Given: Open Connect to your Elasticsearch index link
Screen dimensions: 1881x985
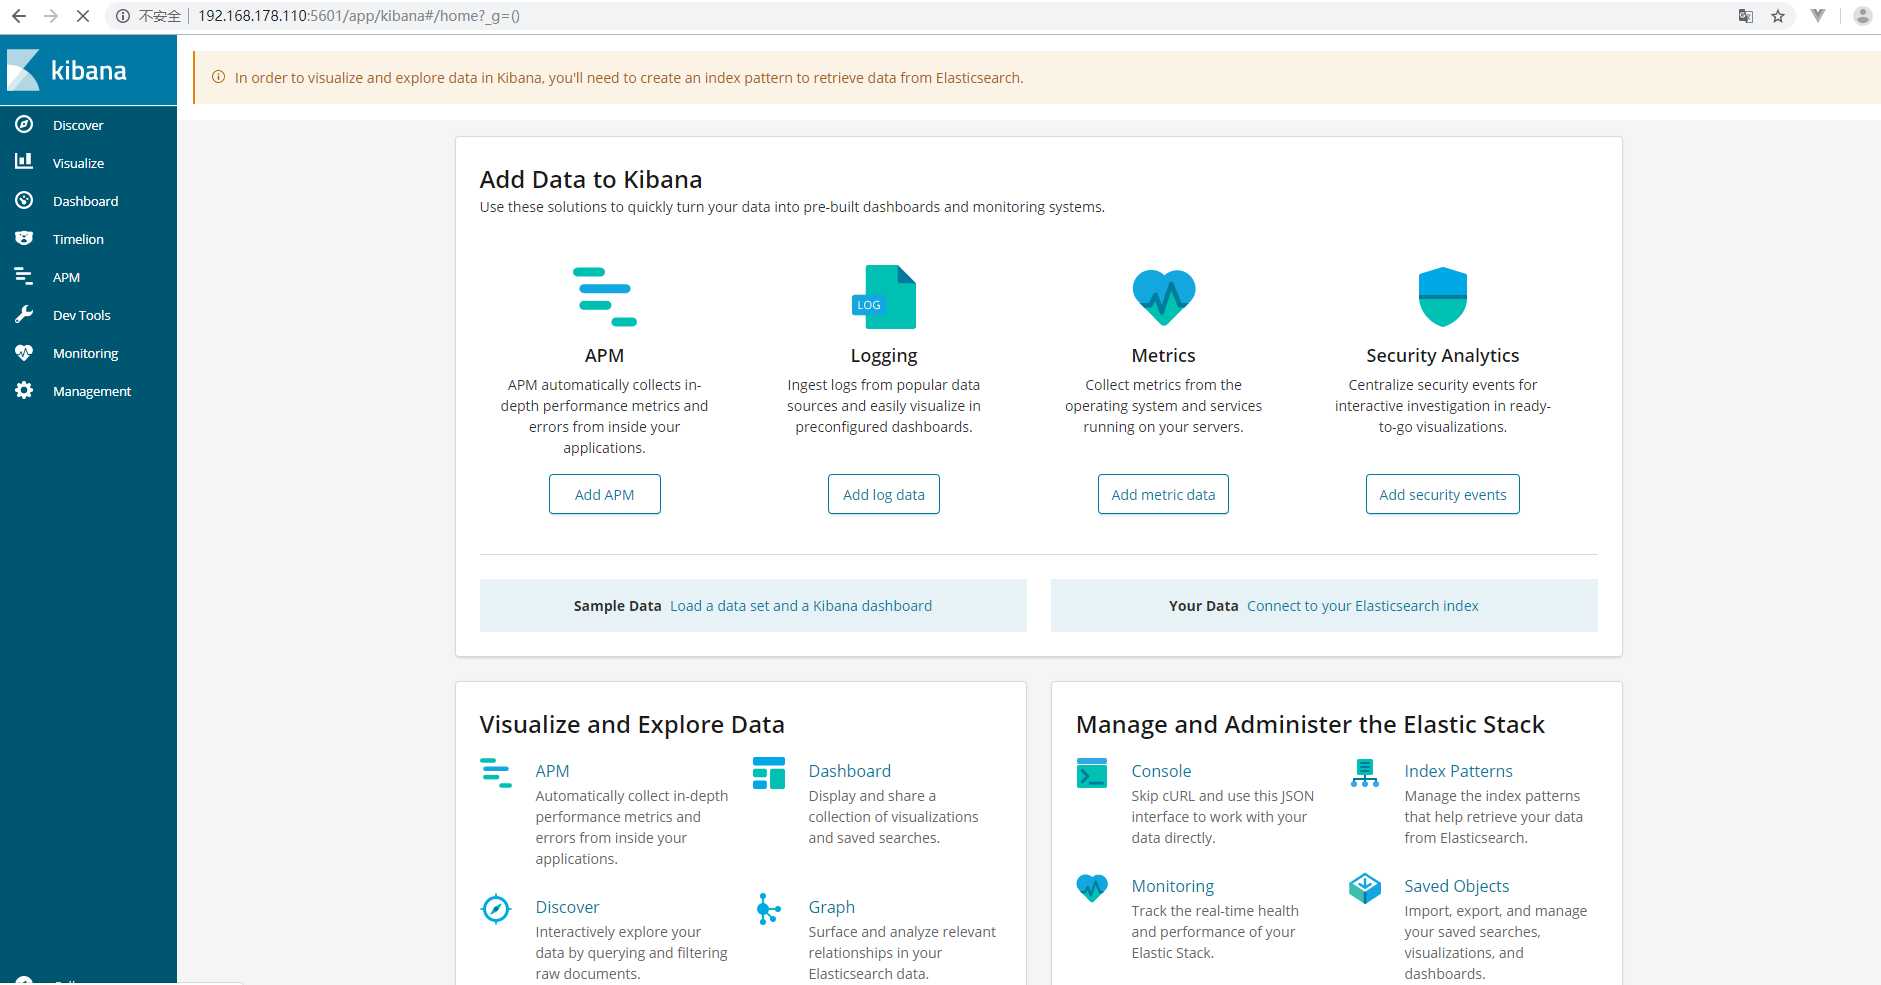Looking at the screenshot, I should point(1363,606).
